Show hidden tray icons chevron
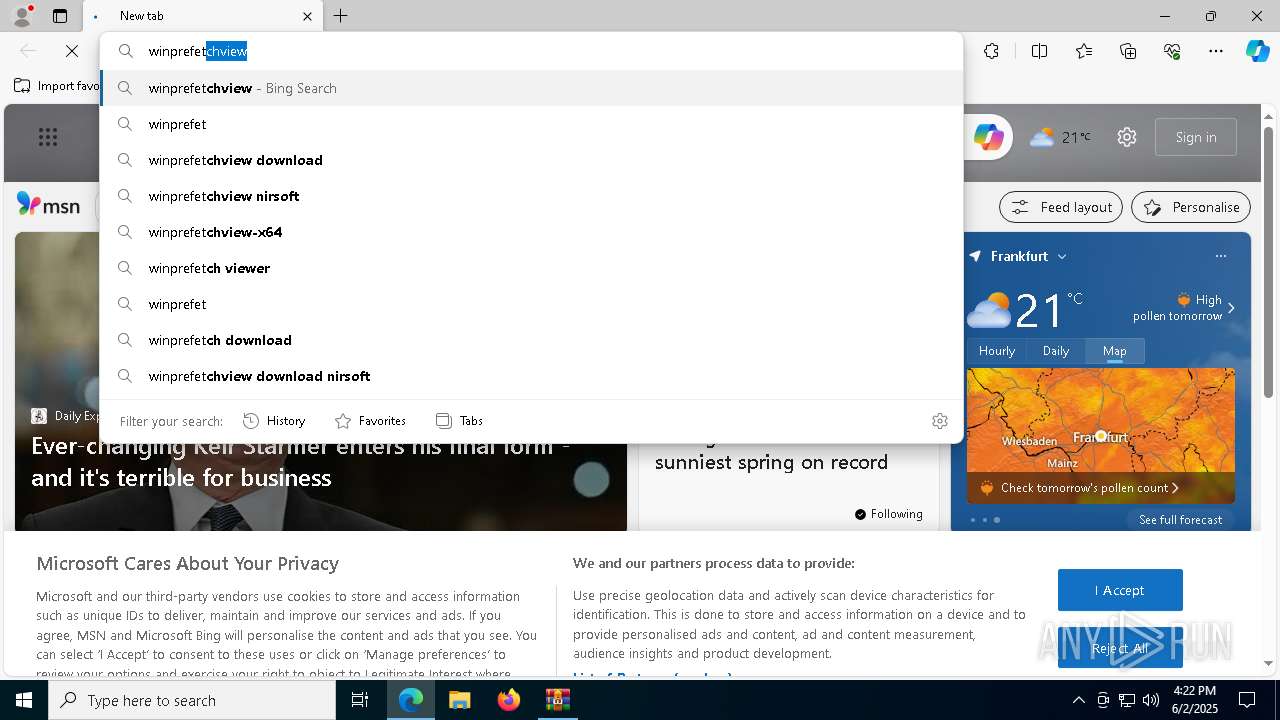The height and width of the screenshot is (720, 1280). coord(1078,700)
